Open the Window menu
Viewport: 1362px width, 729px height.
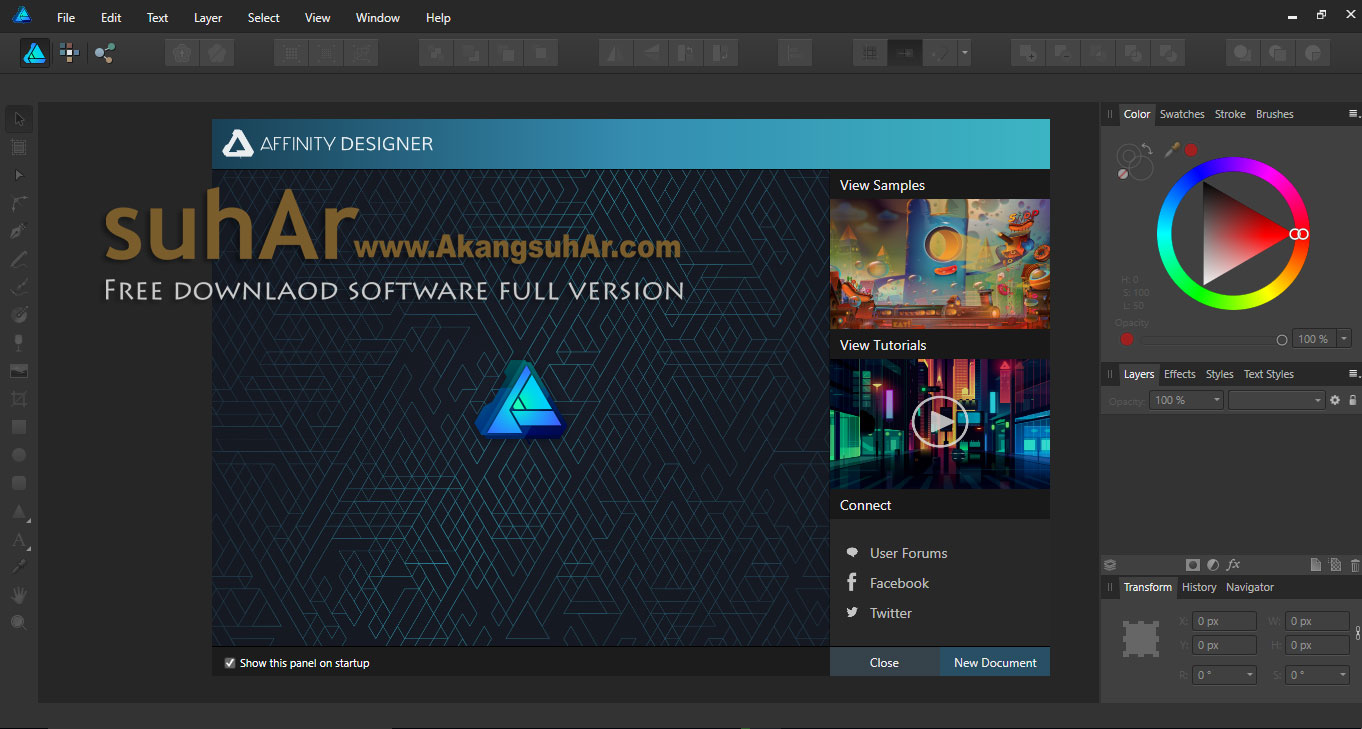tap(378, 18)
